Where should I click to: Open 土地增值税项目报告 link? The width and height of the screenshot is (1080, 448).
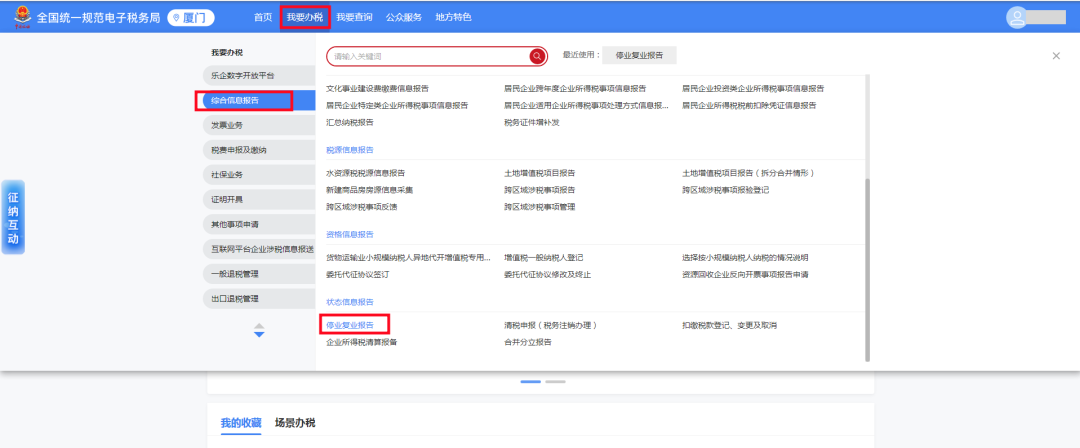[539, 173]
